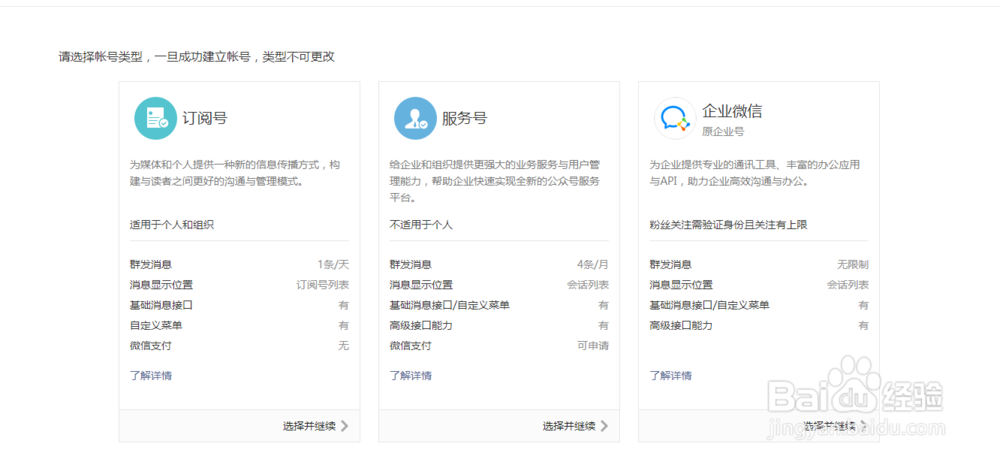The height and width of the screenshot is (462, 1000).
Task: Open 了解详情 link under 企业微信
Action: 671,375
